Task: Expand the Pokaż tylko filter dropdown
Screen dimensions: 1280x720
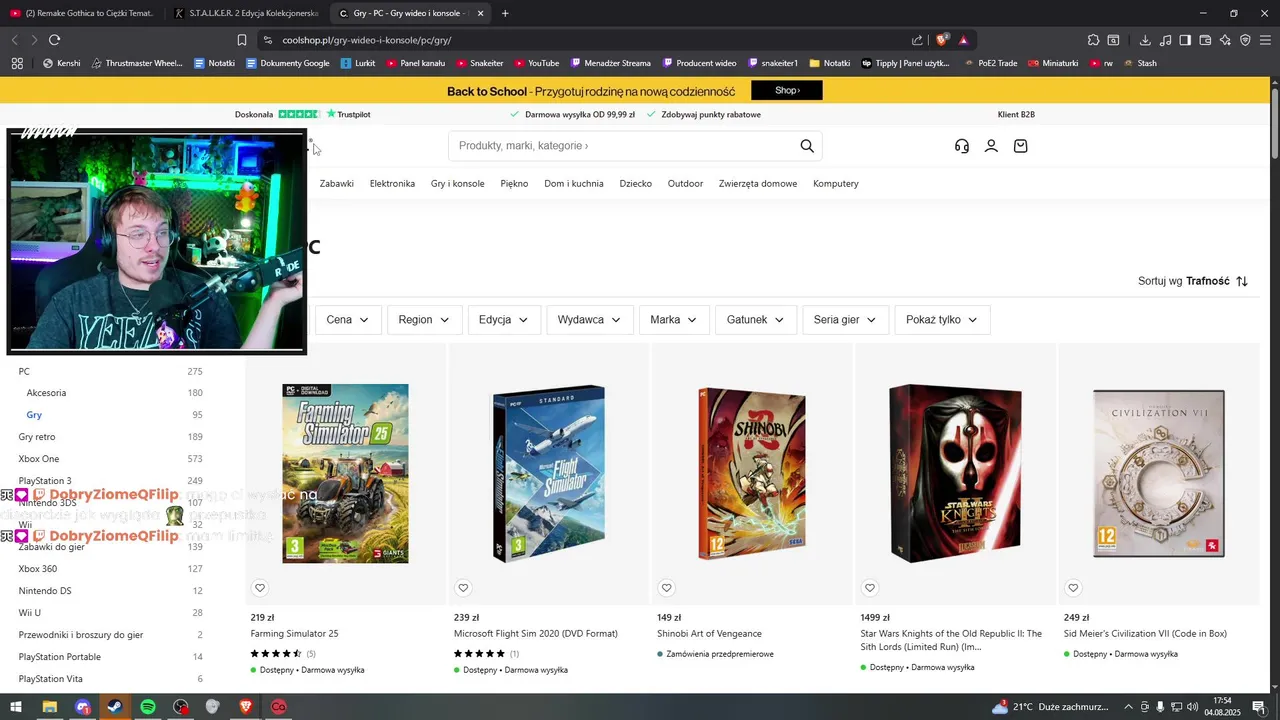Action: tap(942, 320)
